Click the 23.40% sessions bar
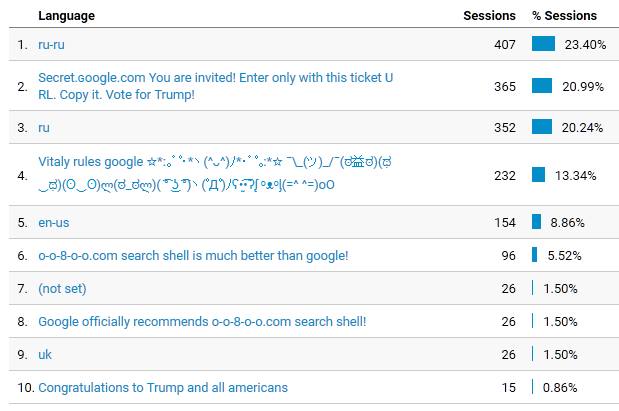Screen dimensions: 619x411 click(x=543, y=44)
